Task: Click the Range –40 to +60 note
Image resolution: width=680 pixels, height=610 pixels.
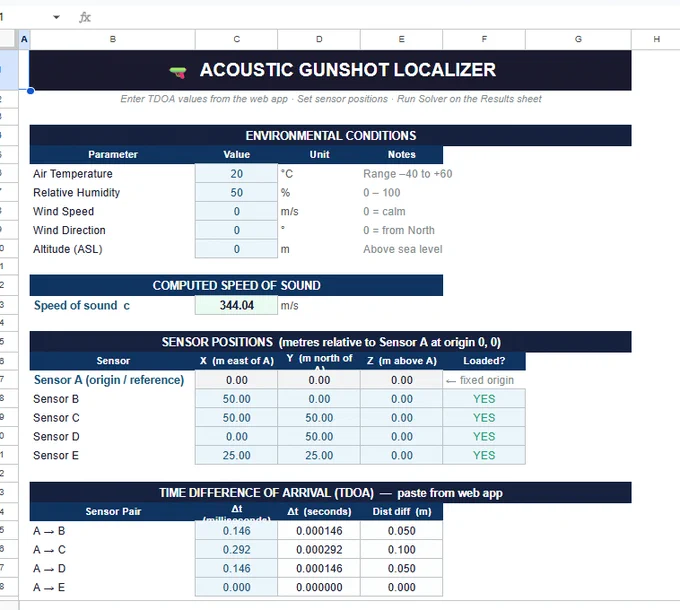Action: [408, 174]
